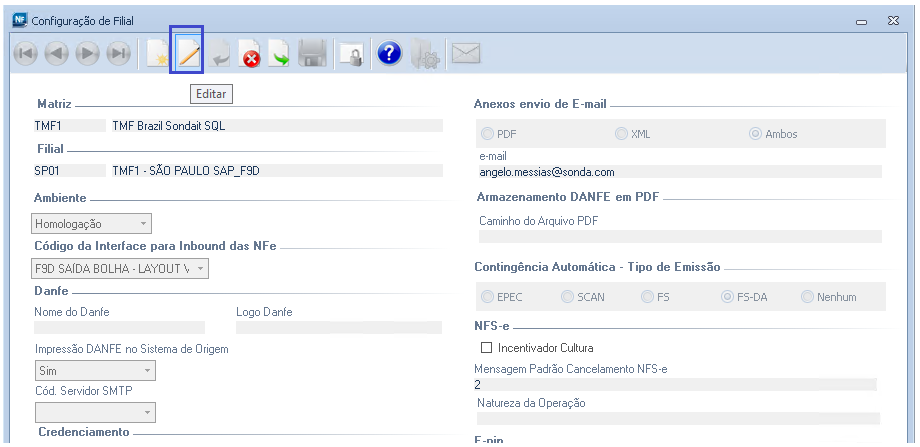Click the NF app icon in title bar
Image resolution: width=920 pixels, height=447 pixels.
click(20, 21)
